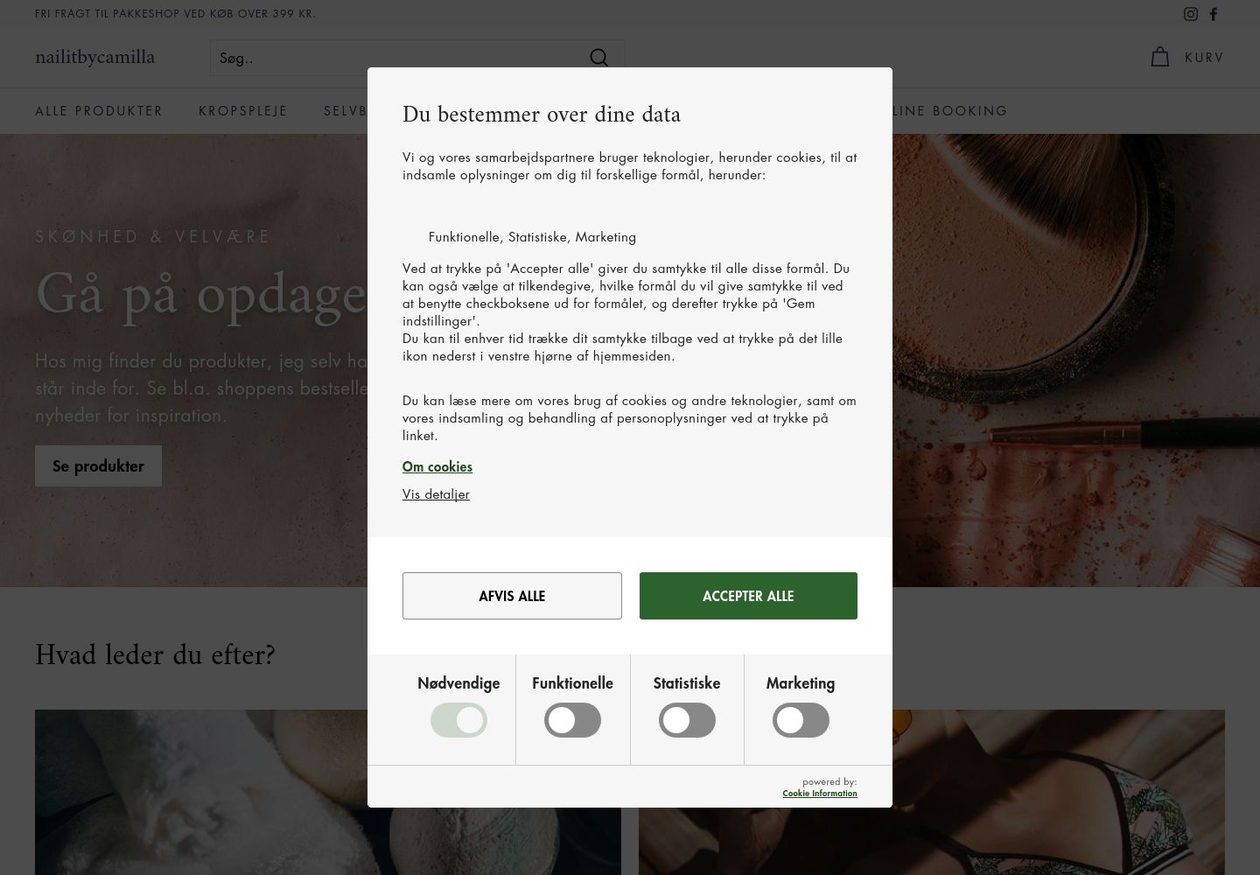1260x875 pixels.
Task: Open the Alle Produkter menu
Action: pyautogui.click(x=99, y=111)
